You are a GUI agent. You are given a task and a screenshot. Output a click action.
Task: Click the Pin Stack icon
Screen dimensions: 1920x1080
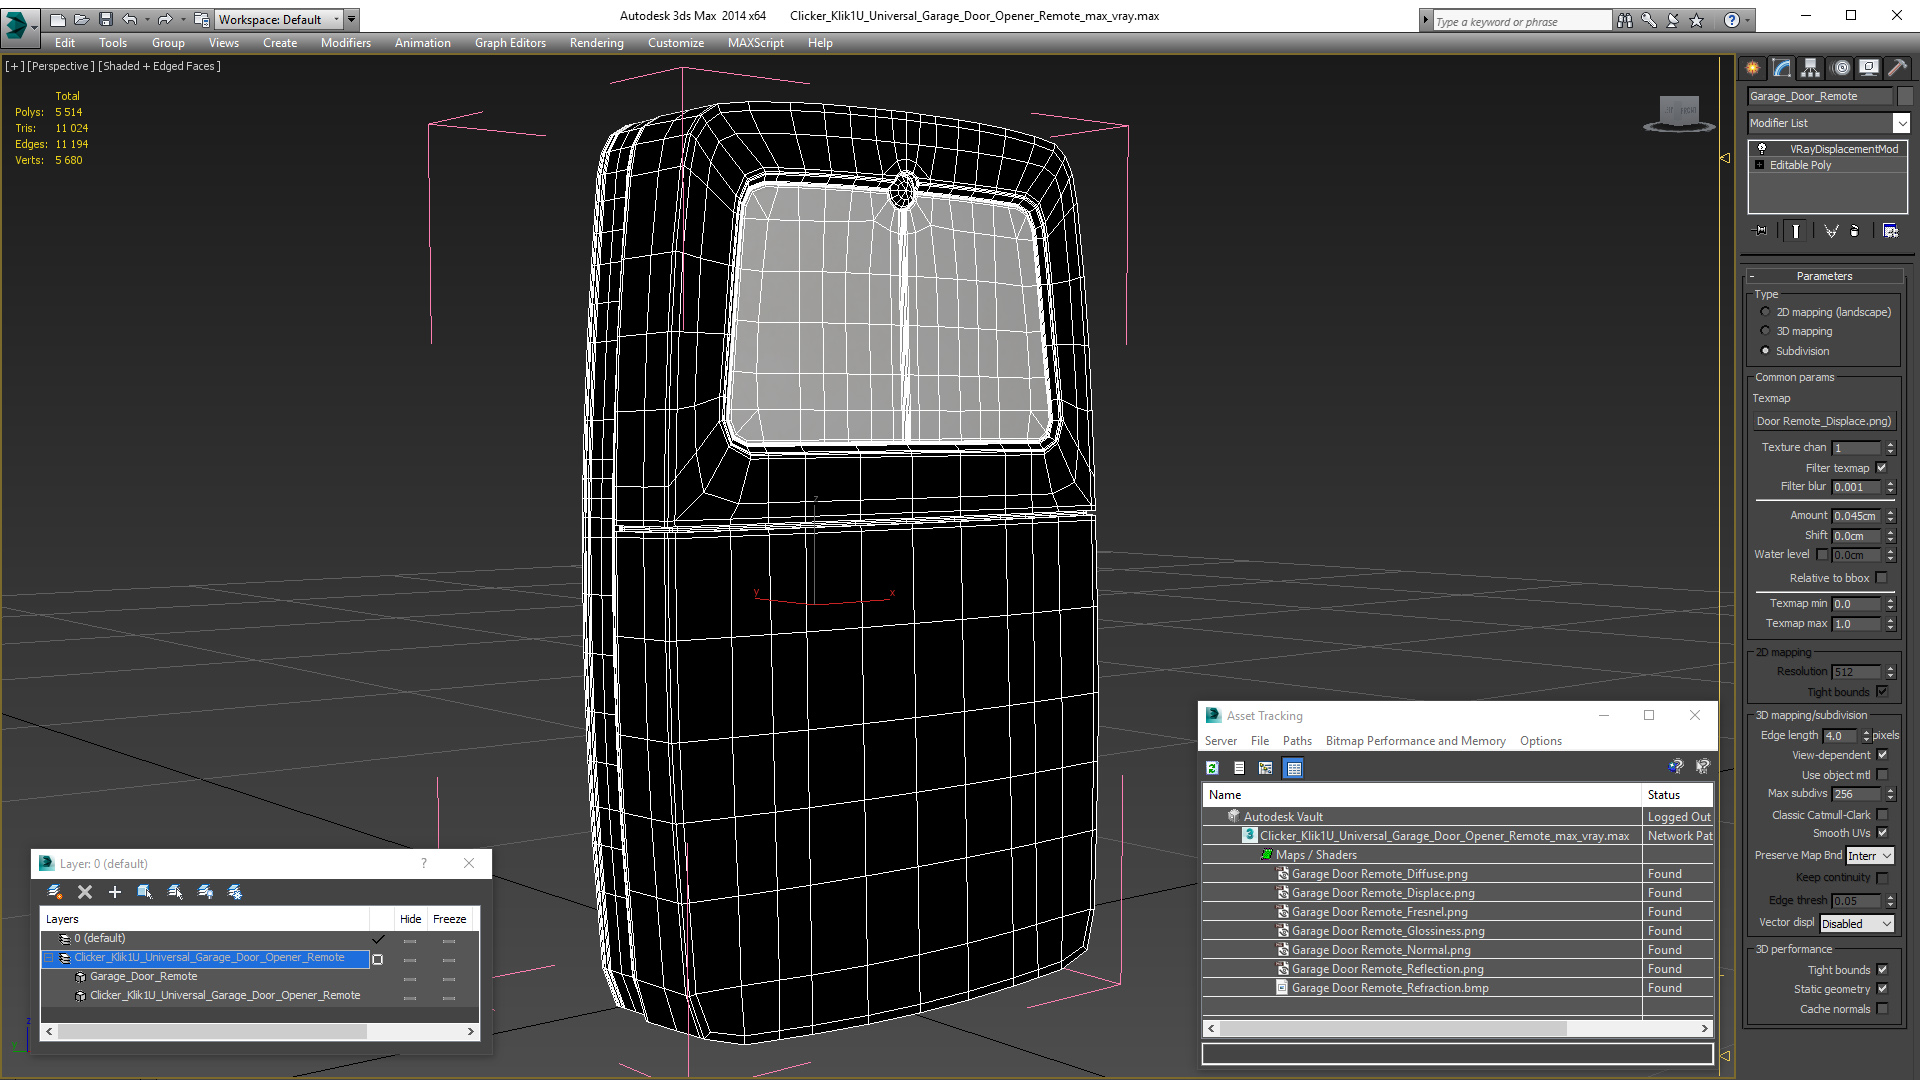pyautogui.click(x=1761, y=231)
